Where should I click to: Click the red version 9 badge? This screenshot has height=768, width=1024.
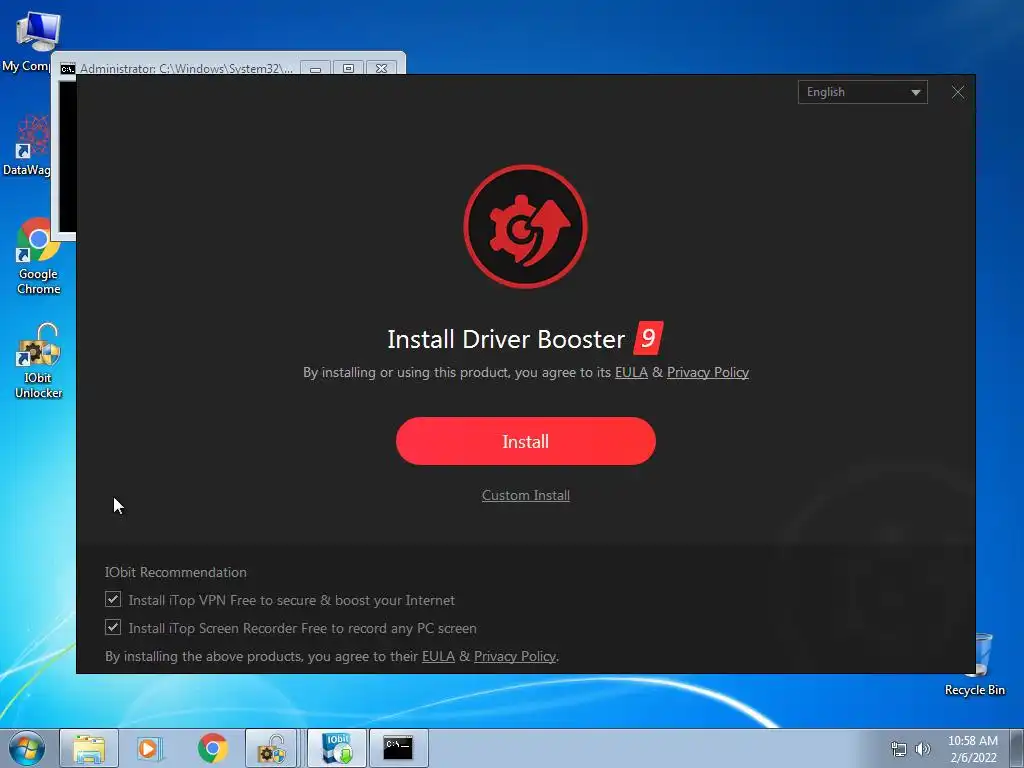[x=648, y=338]
